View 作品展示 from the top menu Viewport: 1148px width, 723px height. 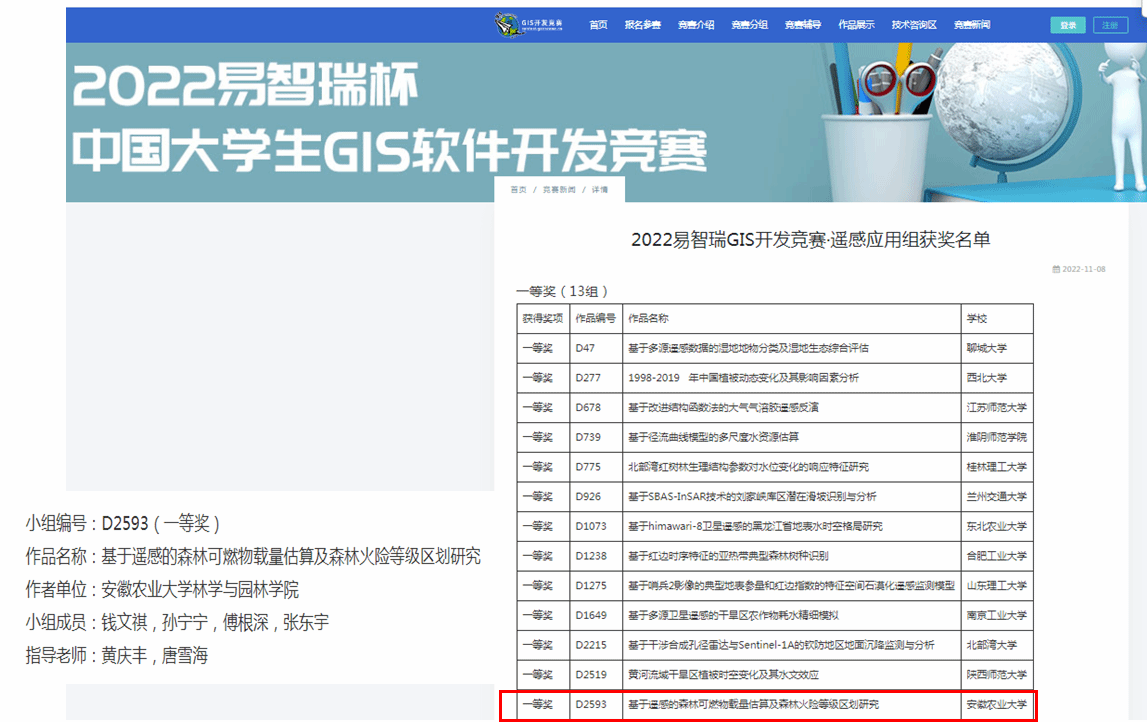(856, 25)
